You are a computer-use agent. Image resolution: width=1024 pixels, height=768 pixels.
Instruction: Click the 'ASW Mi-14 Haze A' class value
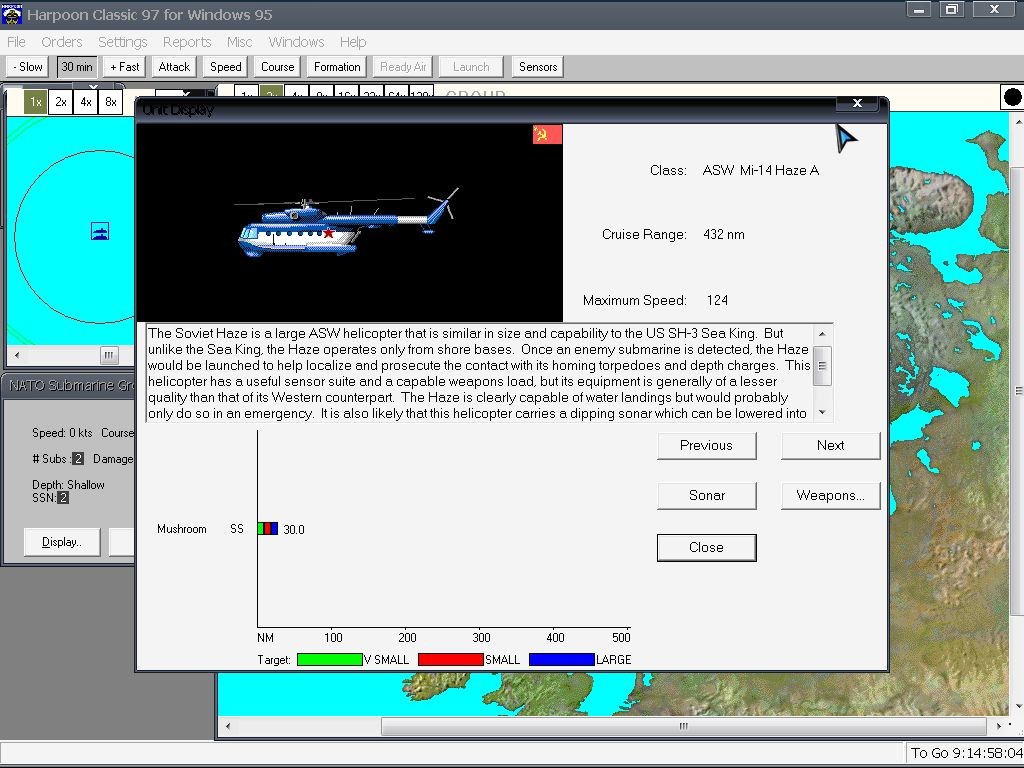click(761, 170)
